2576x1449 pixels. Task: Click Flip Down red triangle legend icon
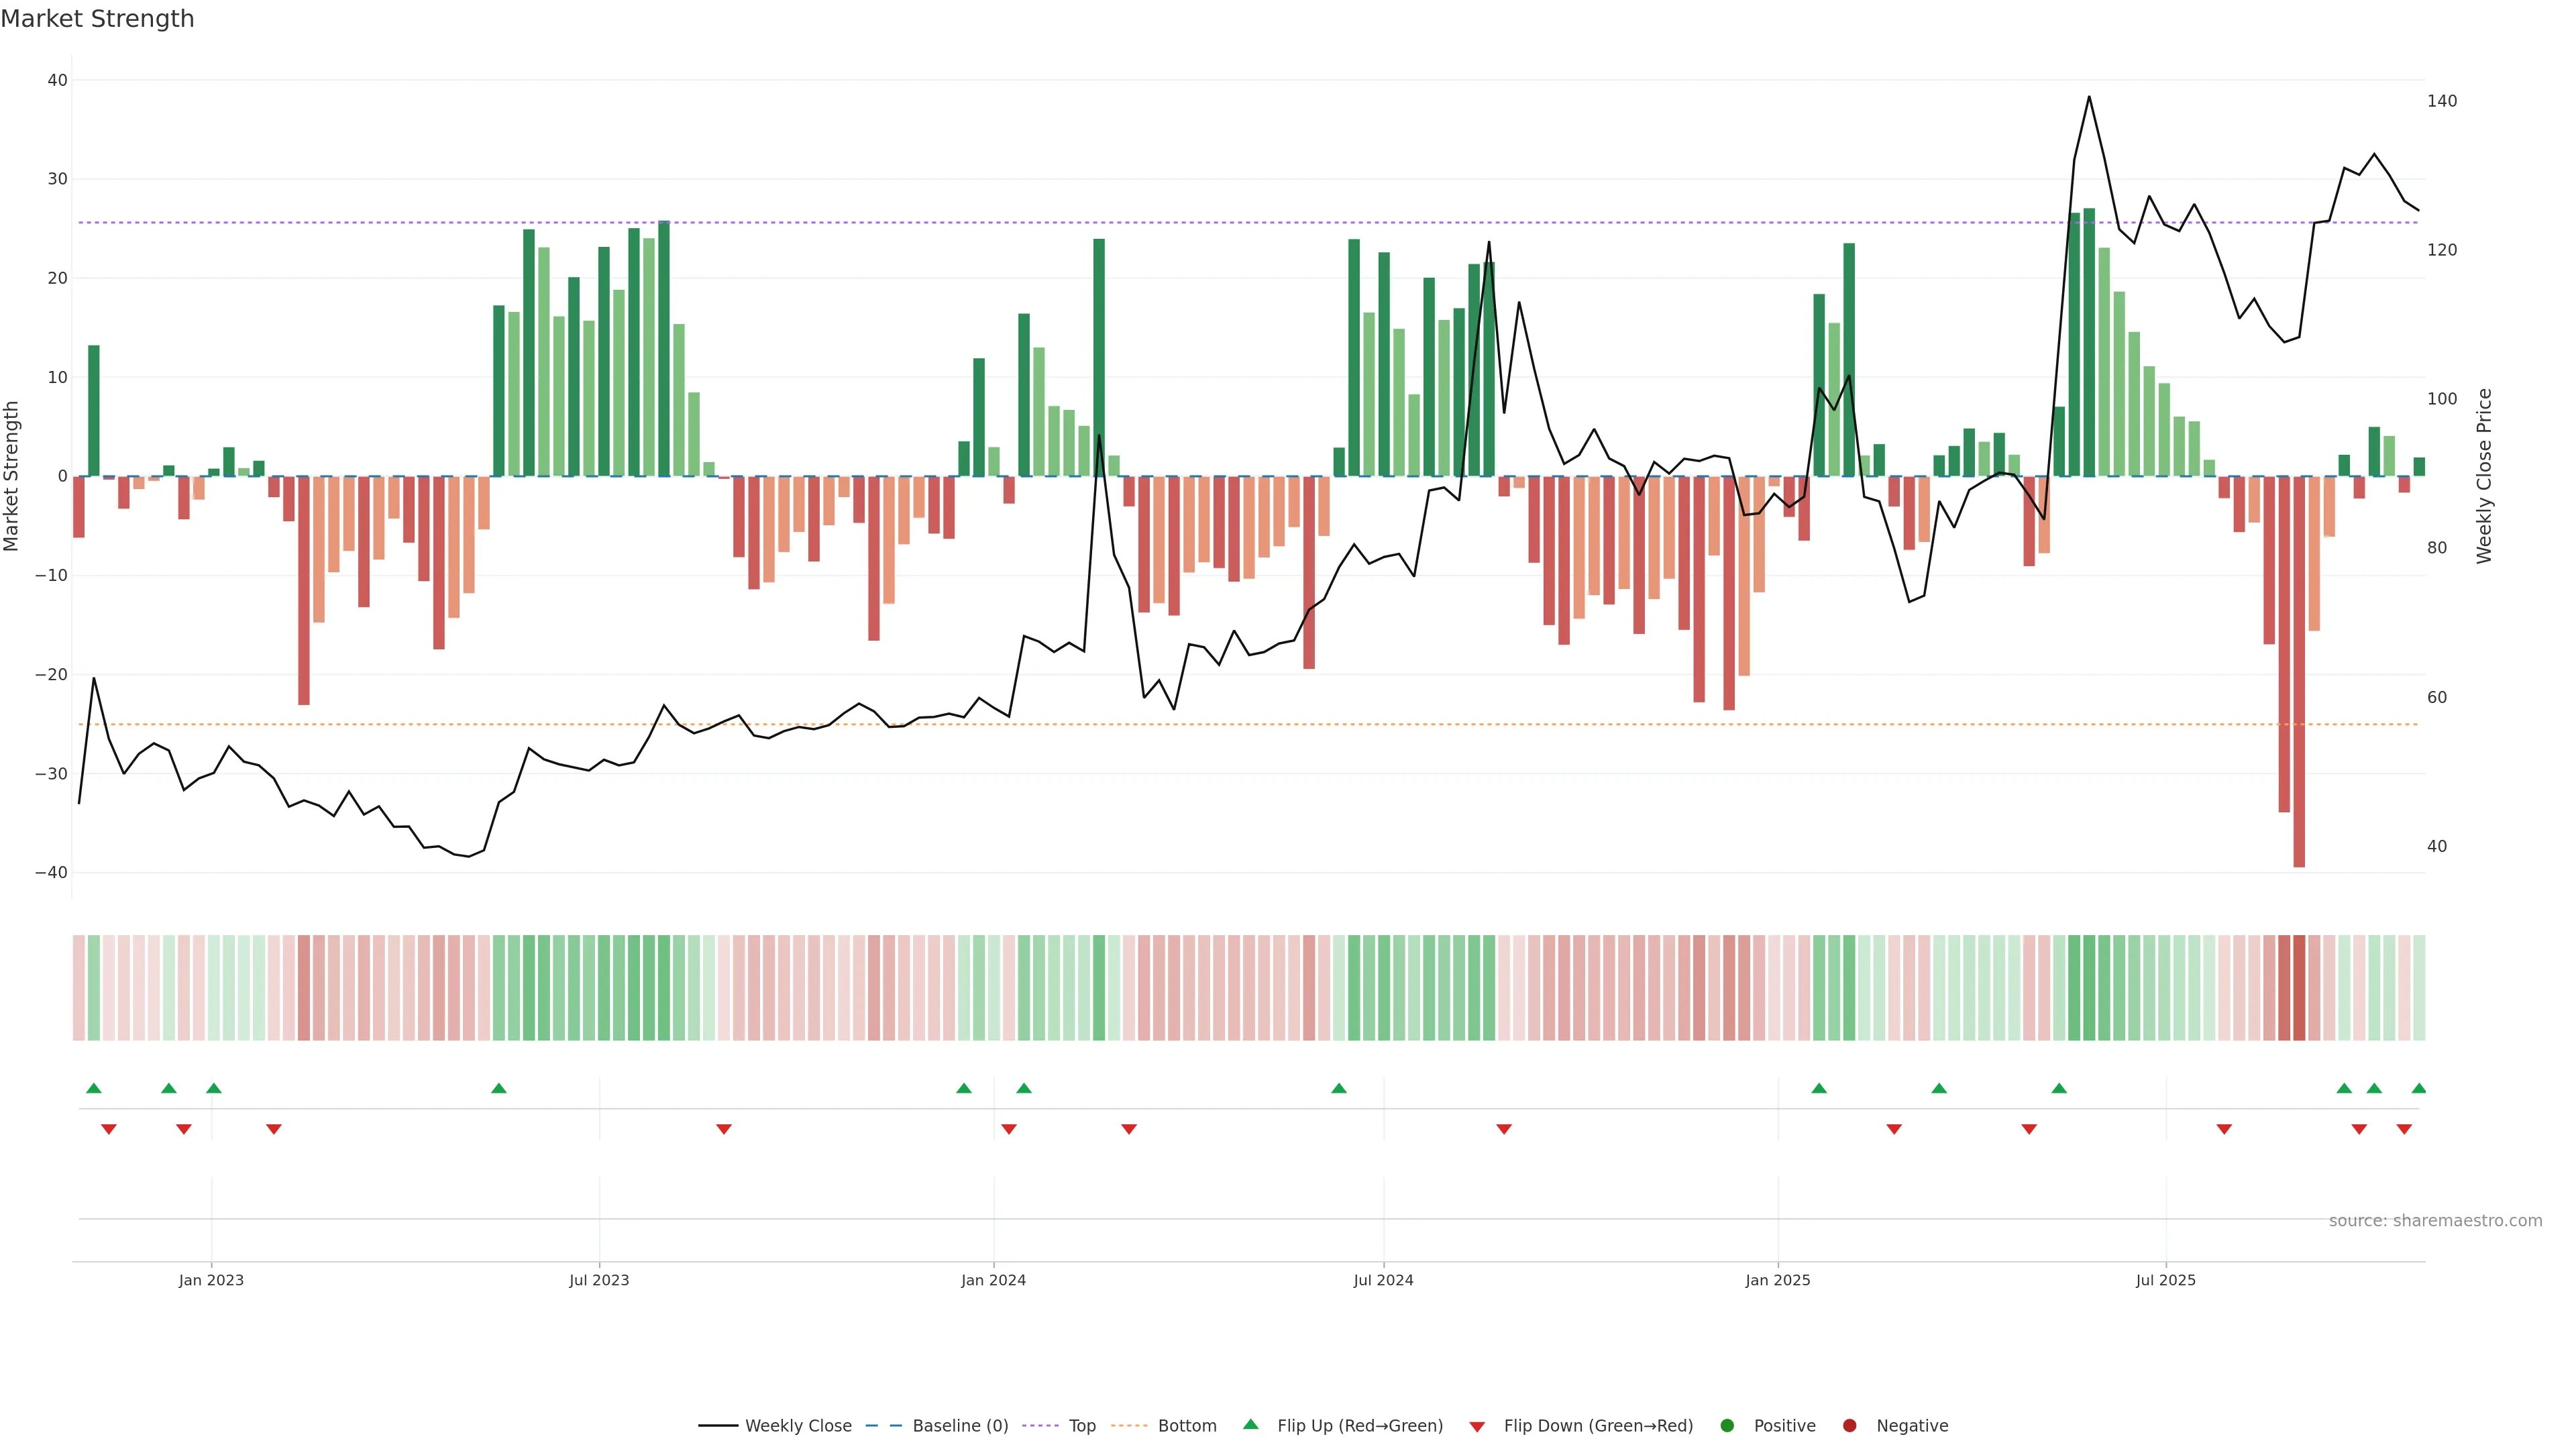point(1477,1427)
